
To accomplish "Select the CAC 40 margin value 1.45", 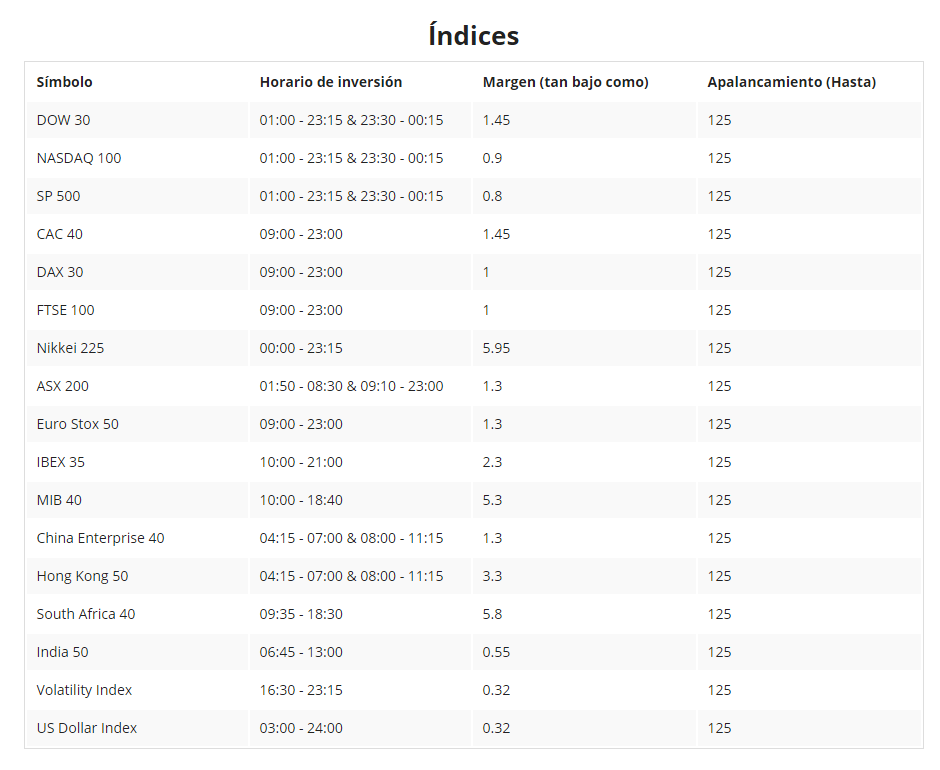I will pos(496,234).
